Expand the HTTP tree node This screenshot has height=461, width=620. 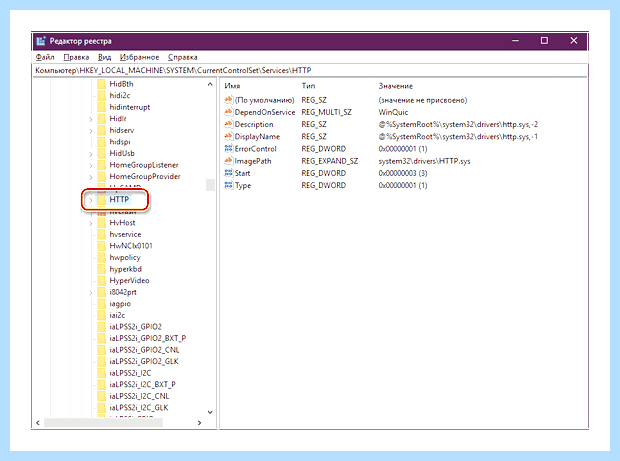[x=91, y=200]
